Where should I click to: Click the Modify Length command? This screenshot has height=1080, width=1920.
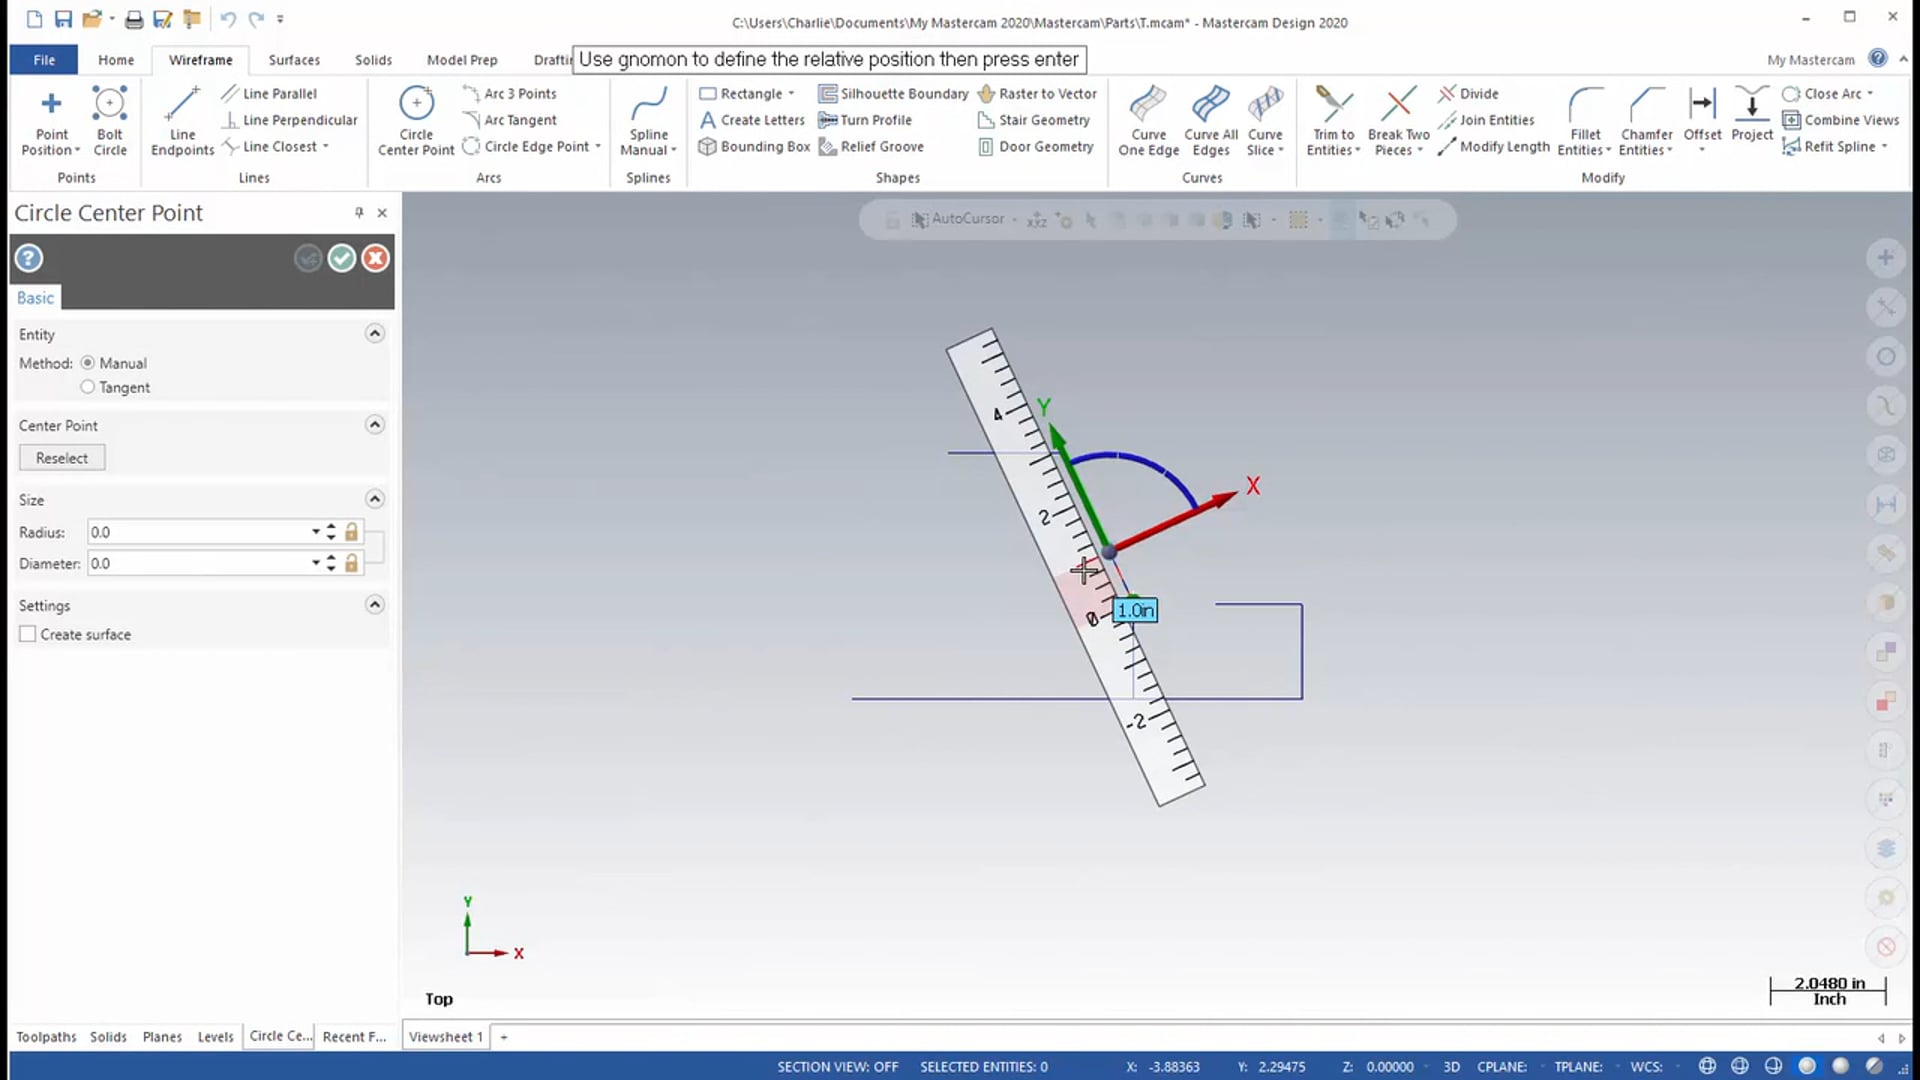tap(1493, 146)
